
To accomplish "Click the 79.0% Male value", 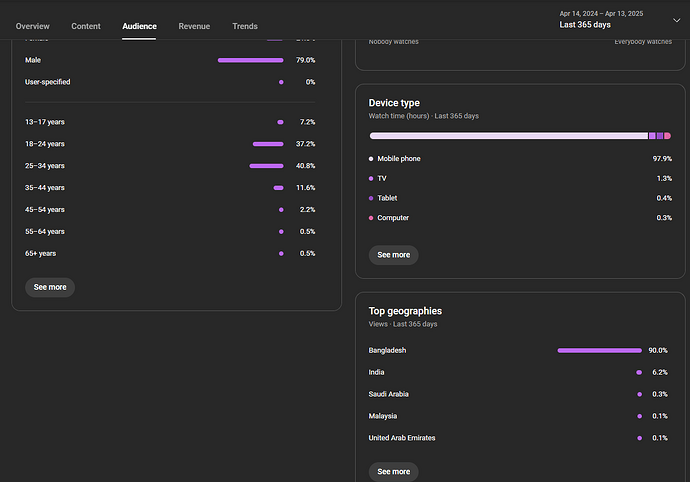I will pyautogui.click(x=305, y=60).
